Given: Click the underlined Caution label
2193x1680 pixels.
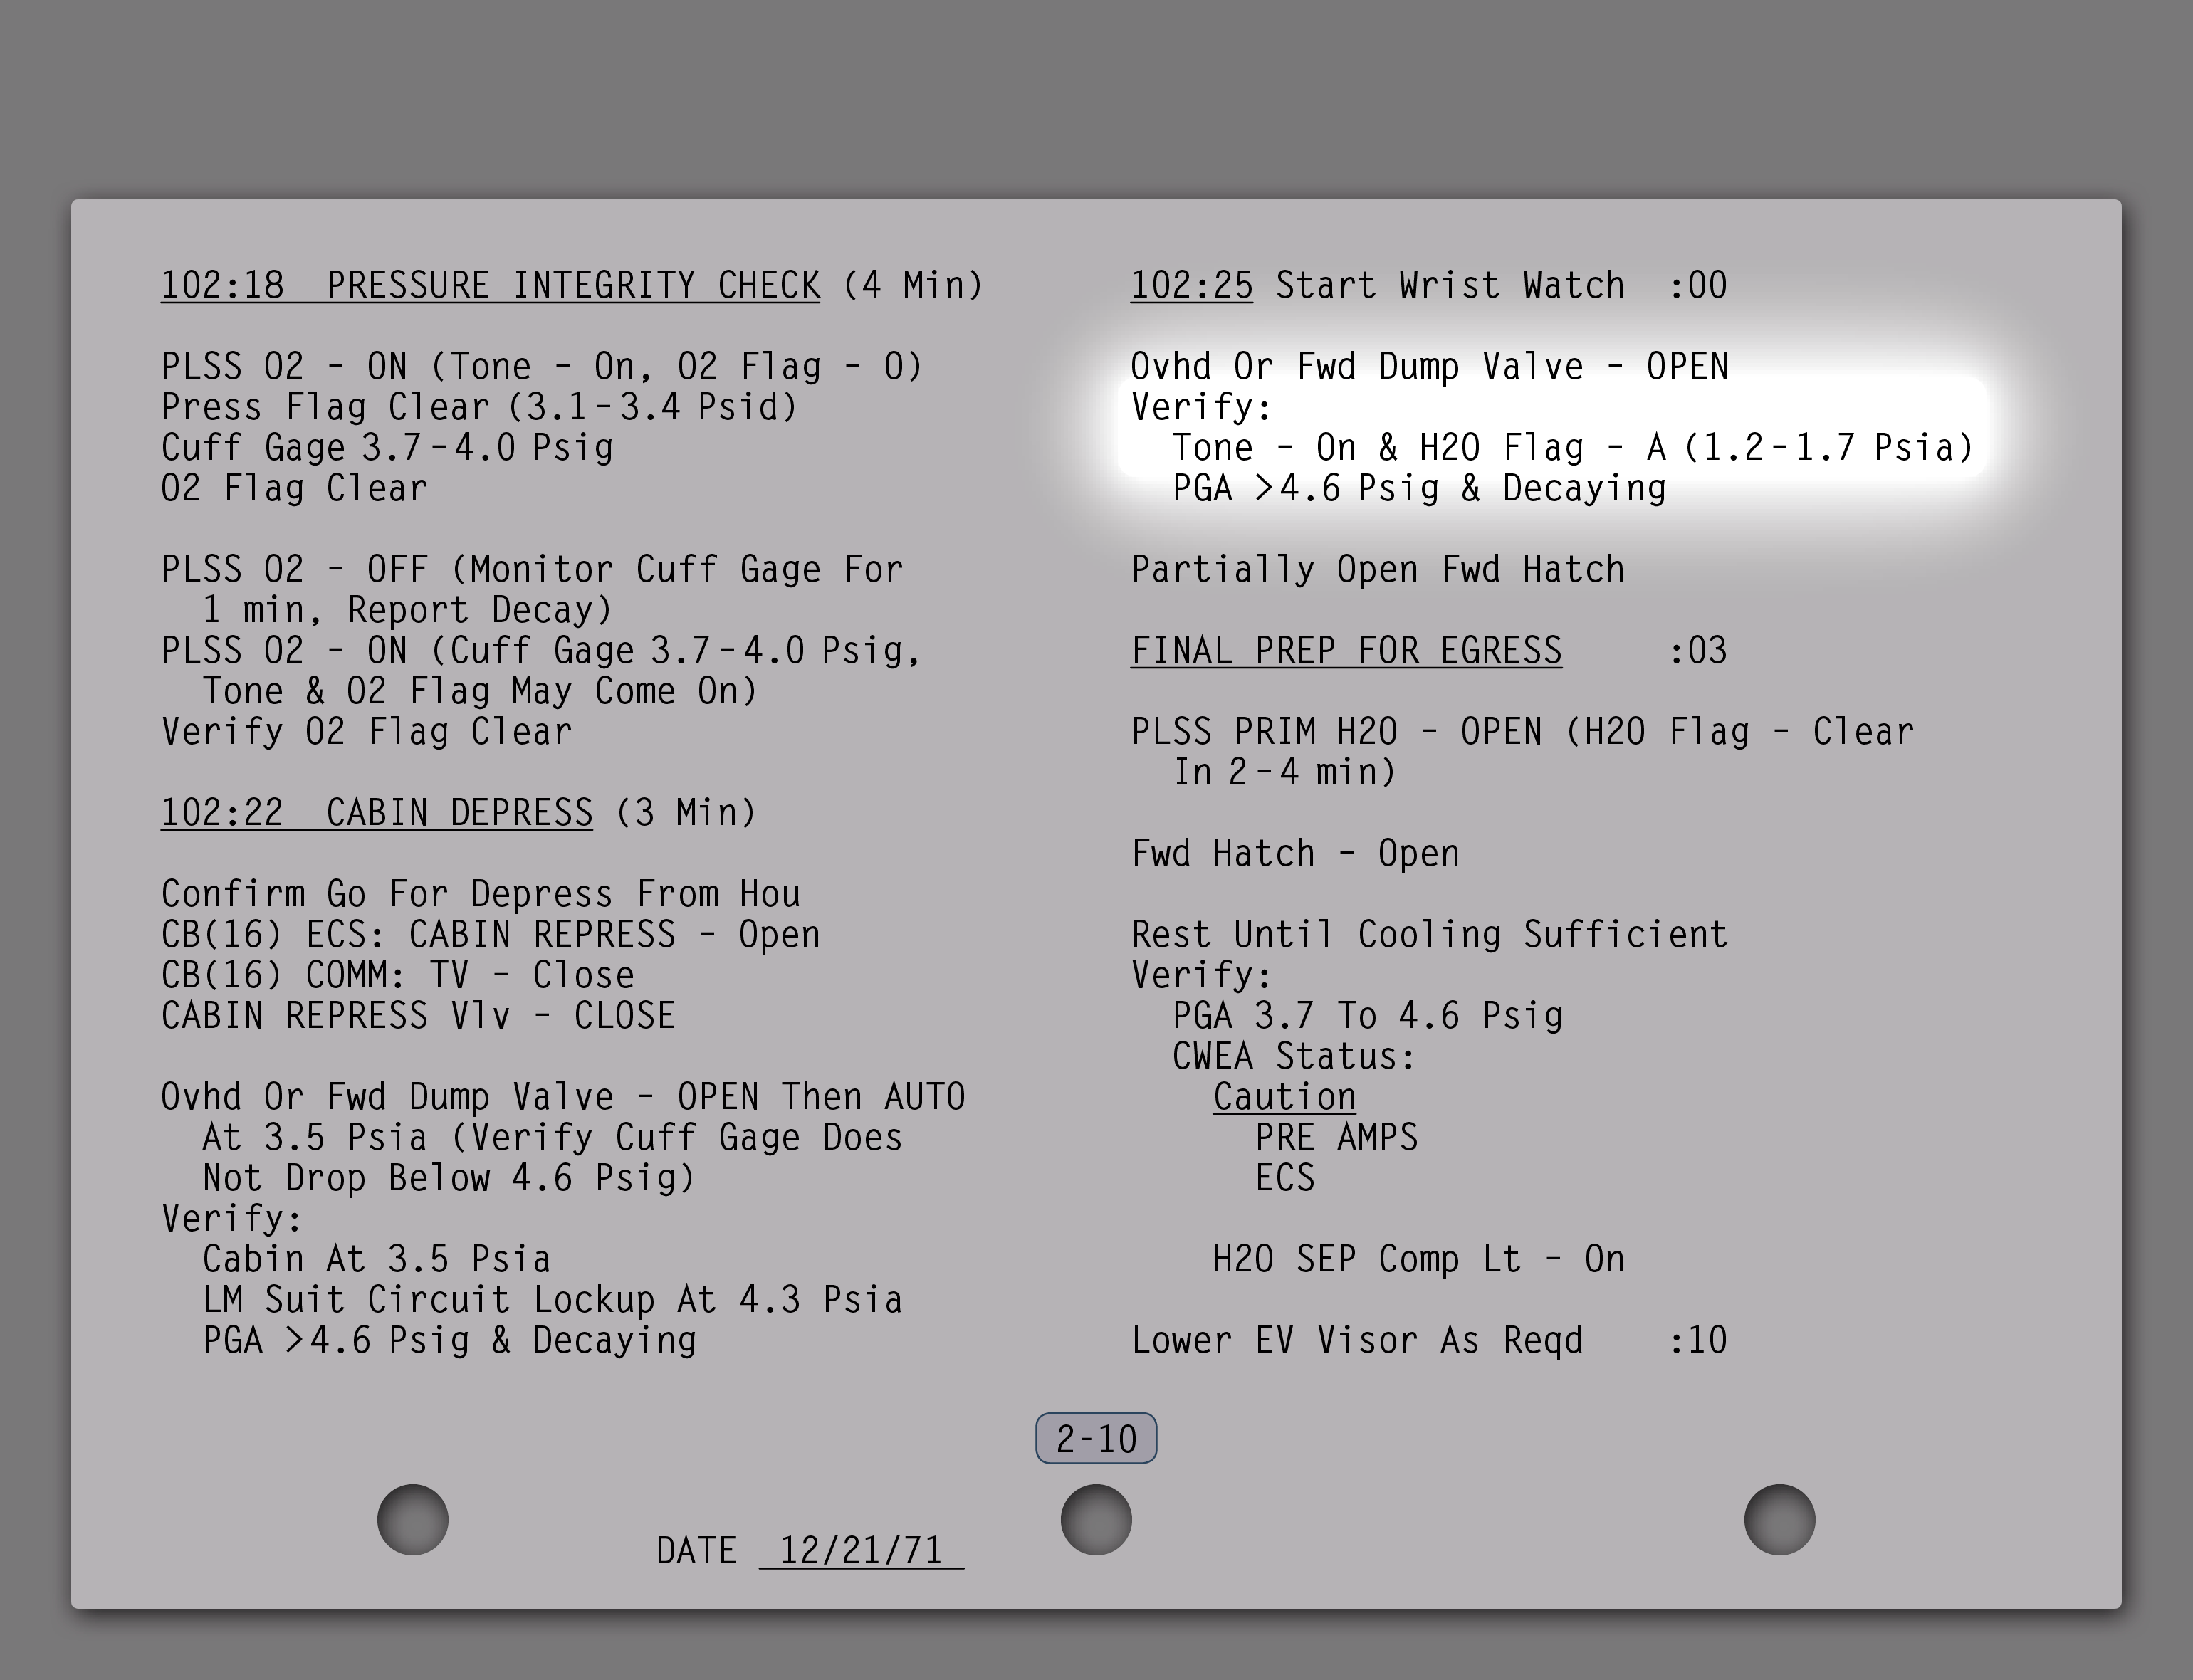Looking at the screenshot, I should pos(1284,1097).
